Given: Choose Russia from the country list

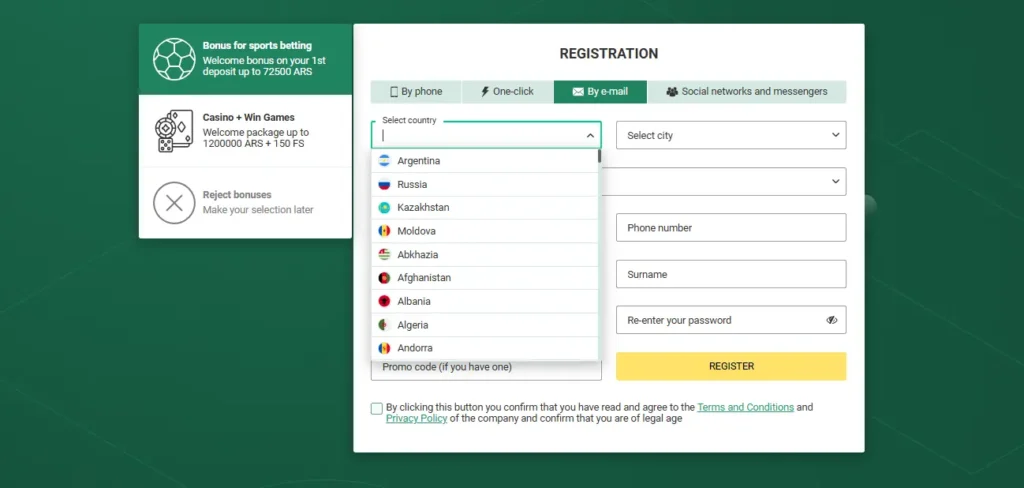Looking at the screenshot, I should point(485,184).
